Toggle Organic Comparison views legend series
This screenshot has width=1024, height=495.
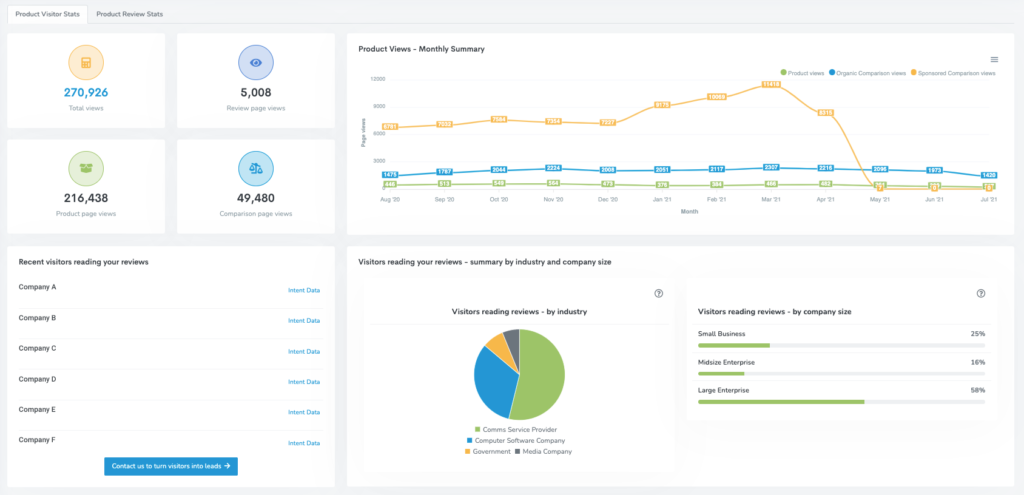tap(868, 73)
